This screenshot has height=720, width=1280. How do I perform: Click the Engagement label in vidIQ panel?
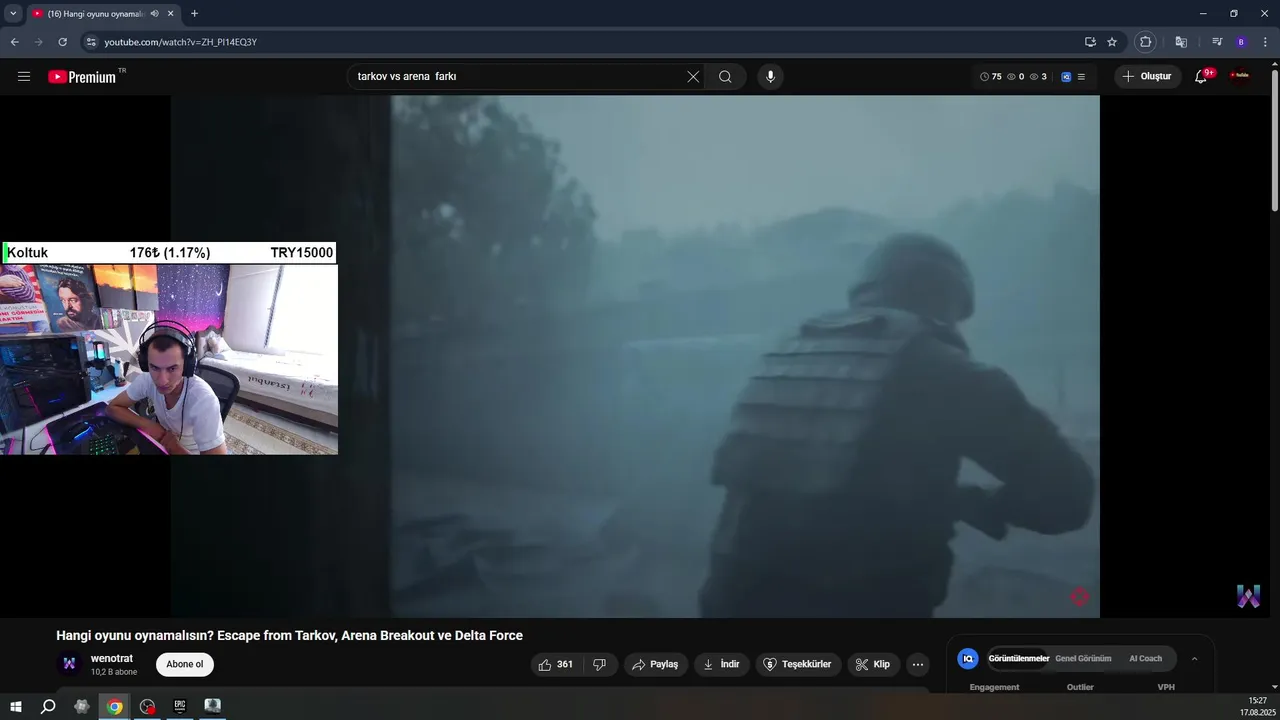coord(994,687)
